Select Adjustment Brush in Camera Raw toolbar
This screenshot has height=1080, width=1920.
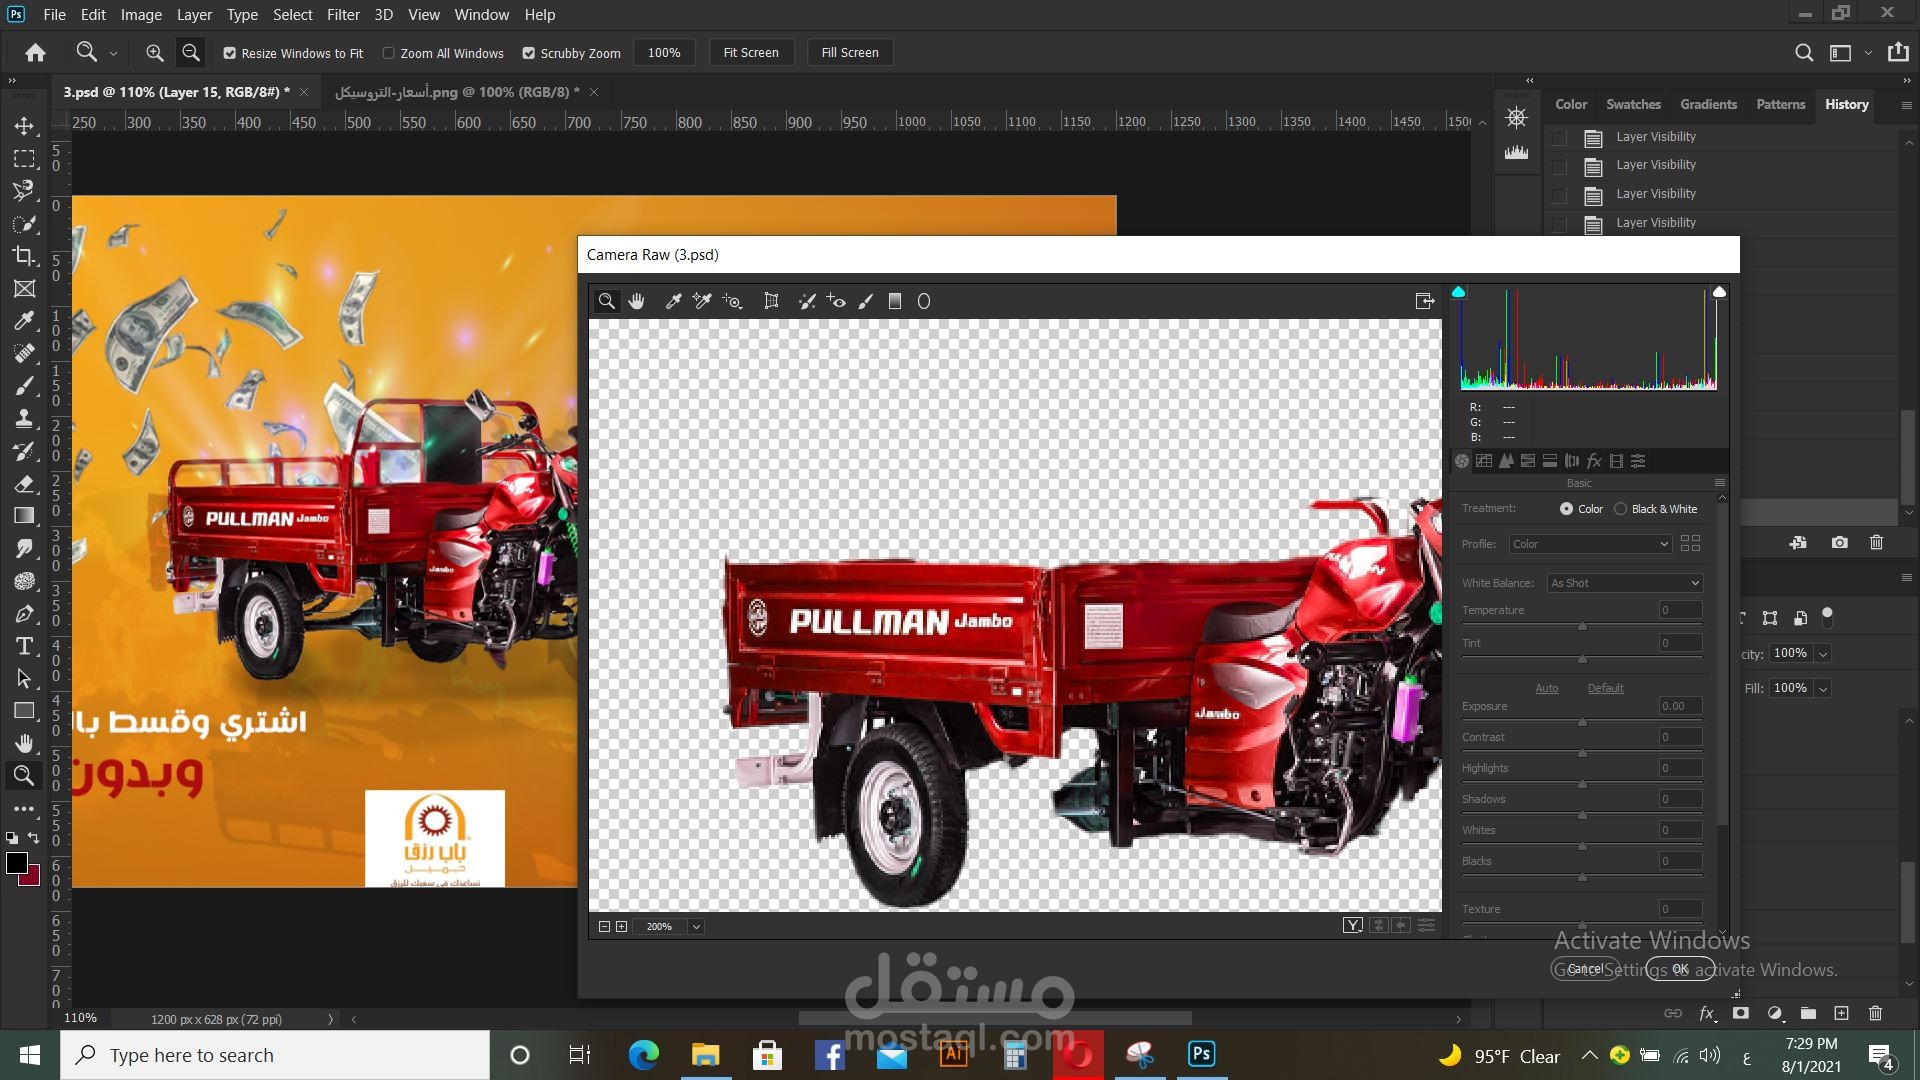click(866, 301)
